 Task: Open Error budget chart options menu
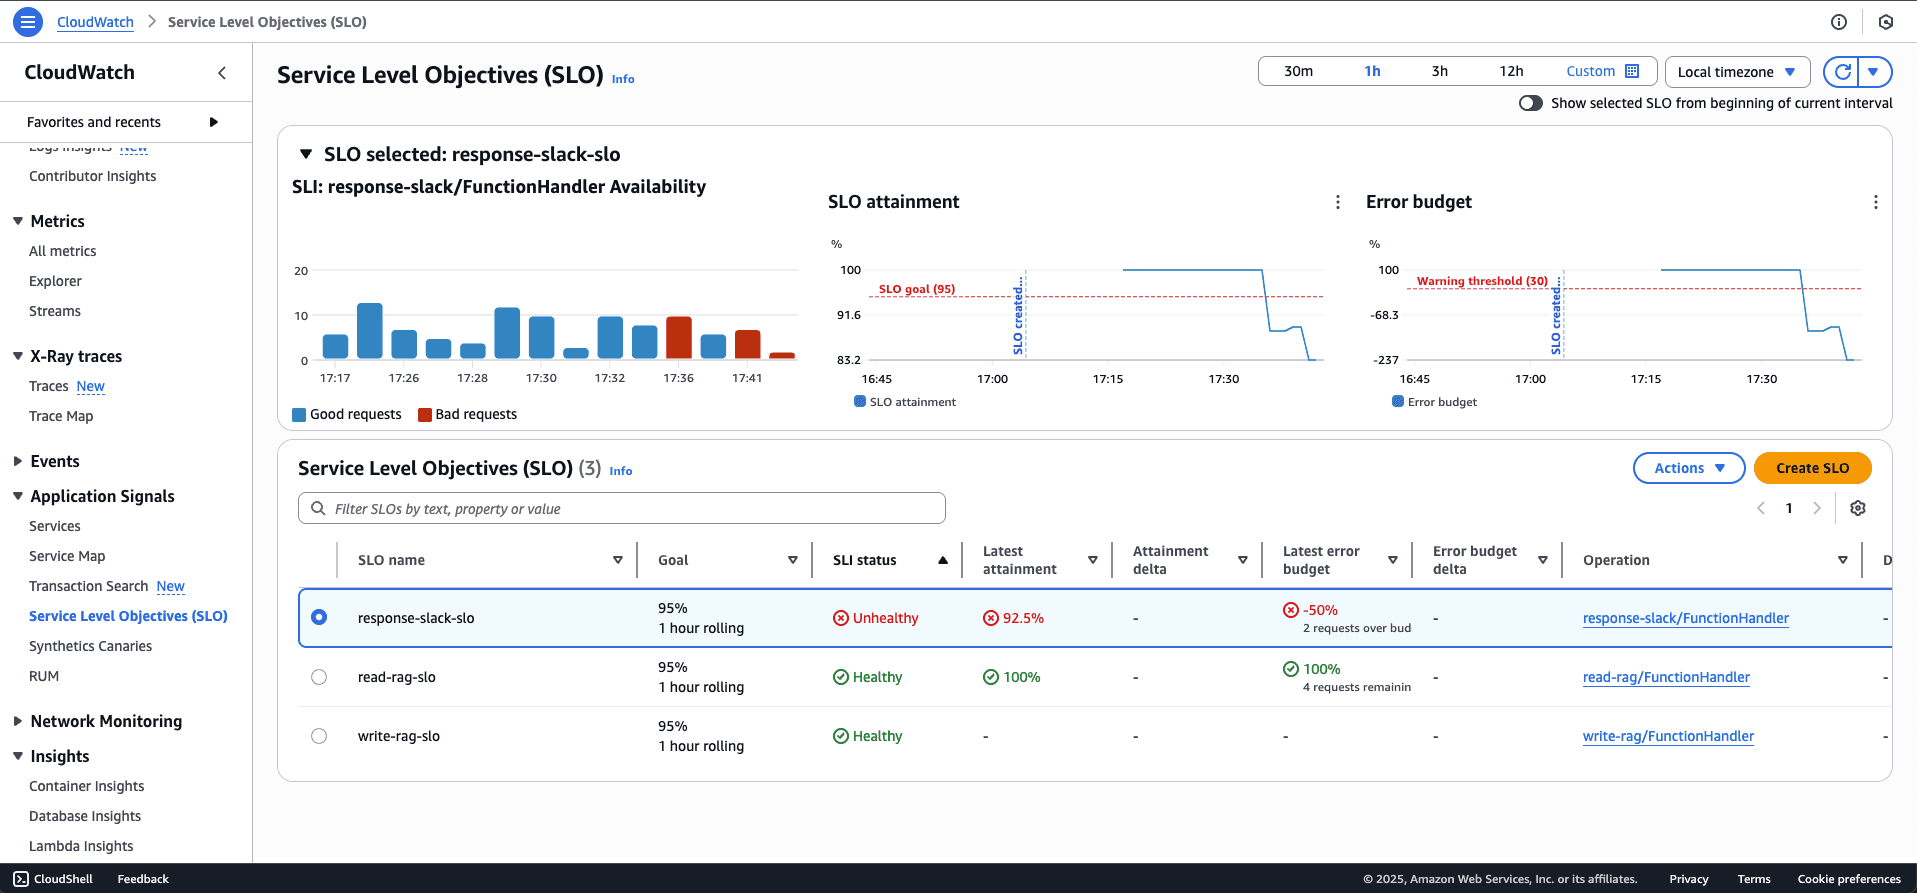(1875, 202)
